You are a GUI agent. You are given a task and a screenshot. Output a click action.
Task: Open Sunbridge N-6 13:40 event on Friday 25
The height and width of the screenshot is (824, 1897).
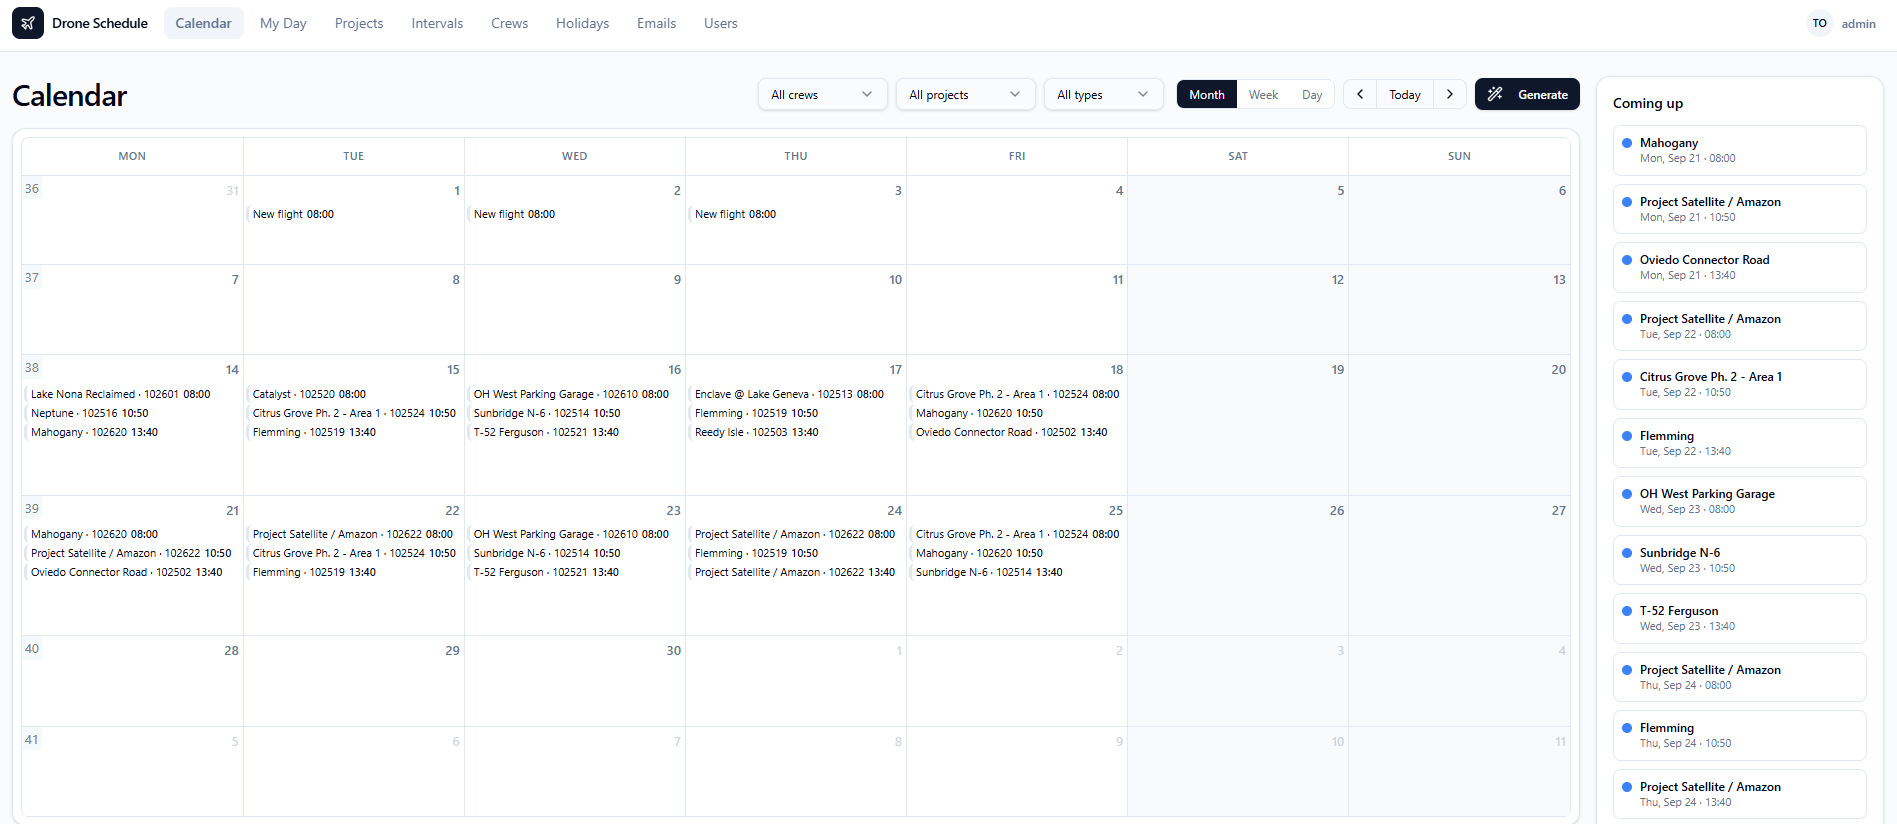pyautogui.click(x=1016, y=572)
